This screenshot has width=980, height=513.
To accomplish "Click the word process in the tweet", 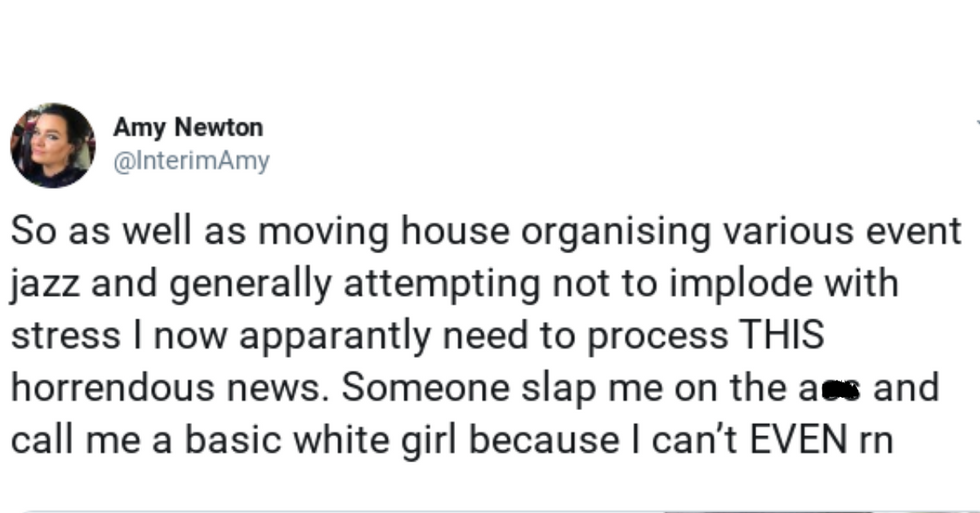I will [658, 337].
